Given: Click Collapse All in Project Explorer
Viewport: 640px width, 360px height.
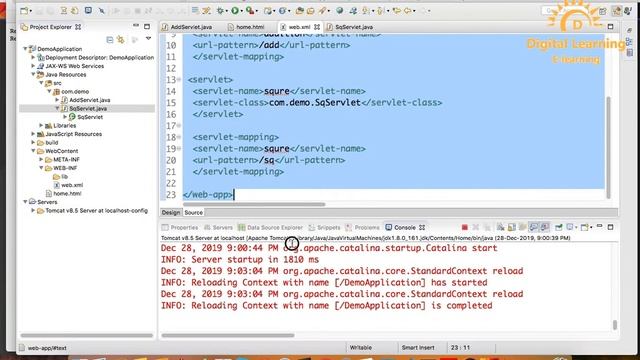Looking at the screenshot, I should pyautogui.click(x=110, y=40).
